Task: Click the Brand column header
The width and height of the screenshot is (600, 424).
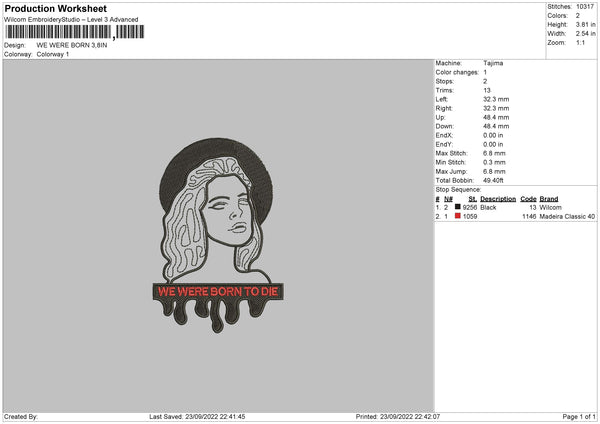Action: [x=549, y=199]
